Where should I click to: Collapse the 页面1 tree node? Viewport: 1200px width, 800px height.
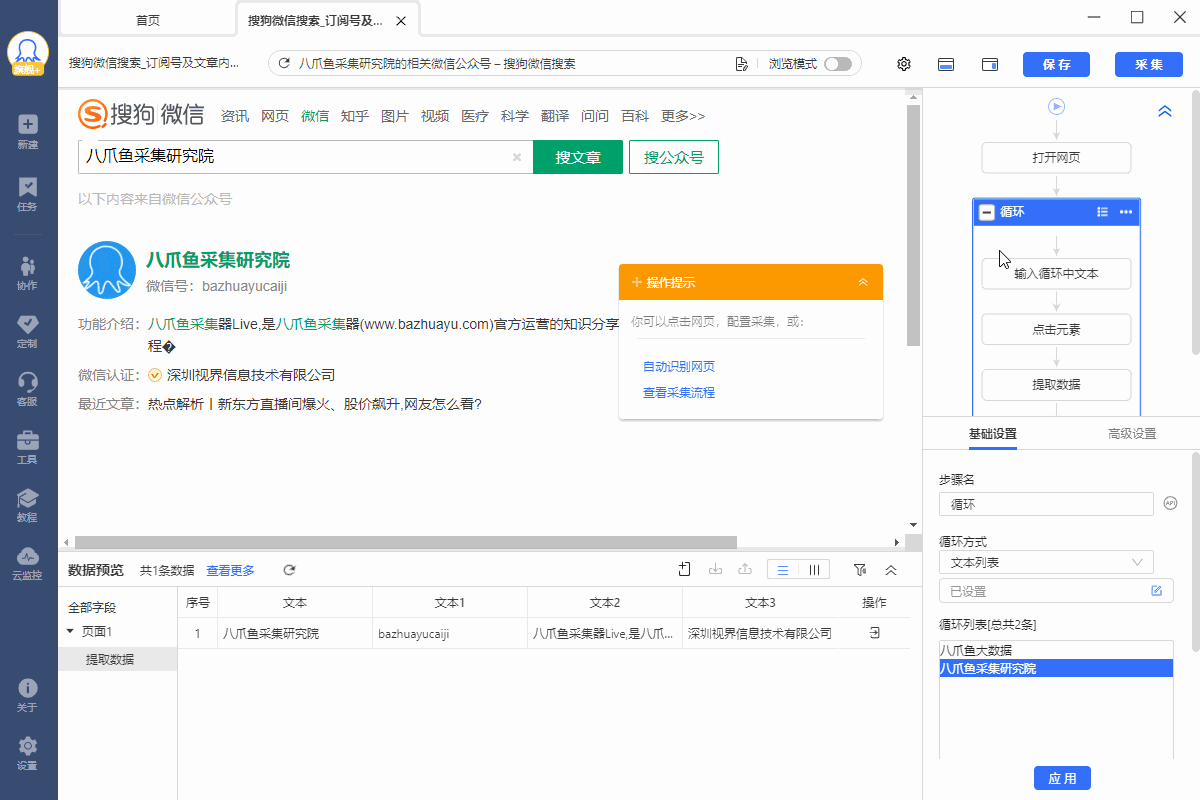coord(69,631)
